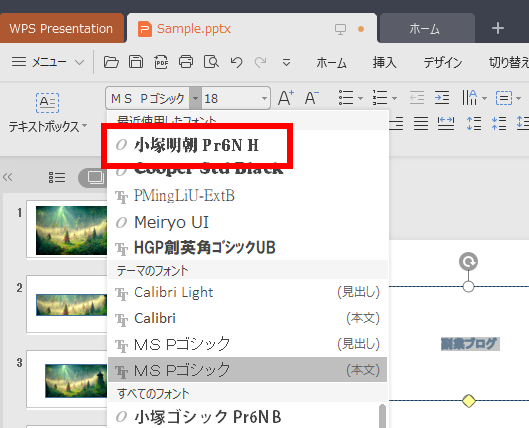Viewport: 529px width, 428px height.
Task: Choose font PMingLiU-ExtB from recent list
Action: tap(248, 196)
